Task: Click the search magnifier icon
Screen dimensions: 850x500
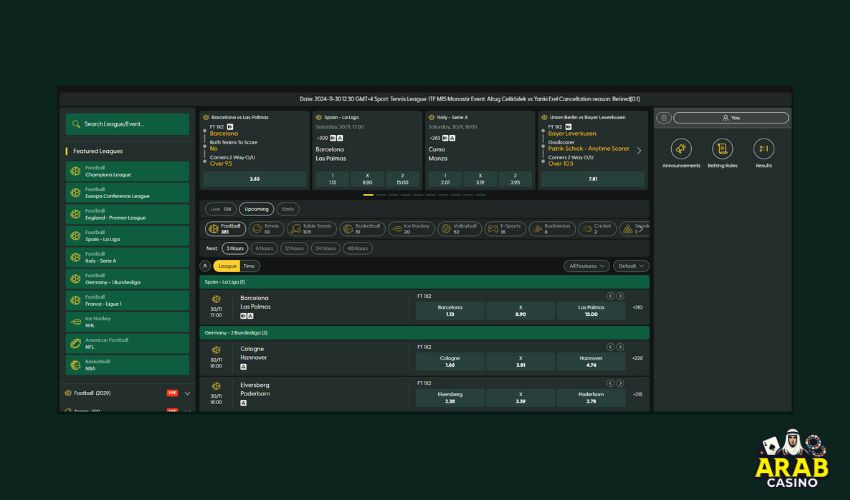Action: pyautogui.click(x=76, y=124)
